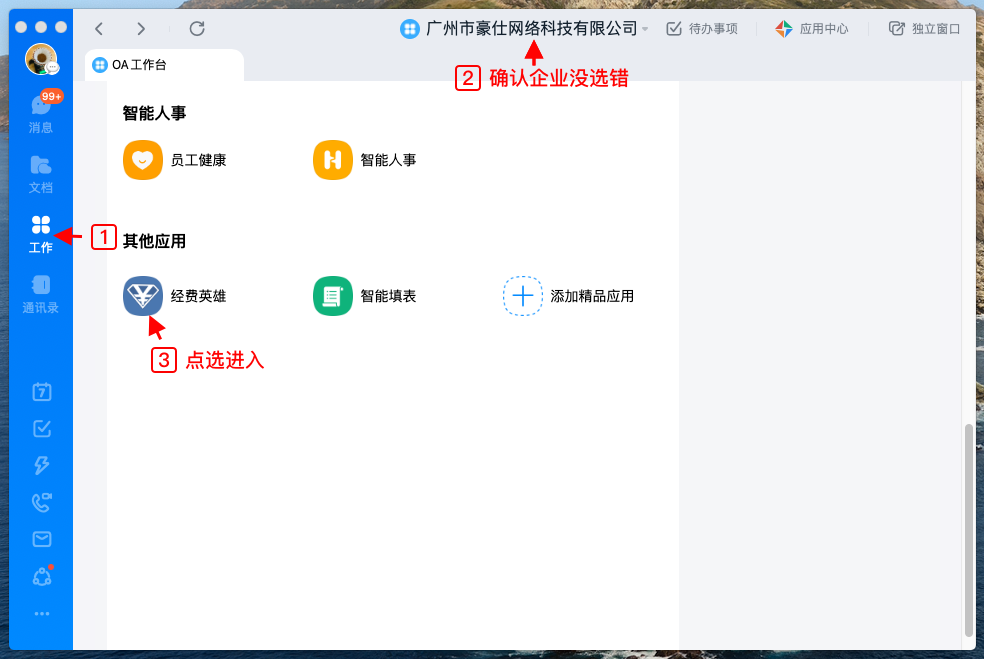984x659 pixels.
Task: Expand the company switcher dropdown arrow
Action: click(645, 29)
